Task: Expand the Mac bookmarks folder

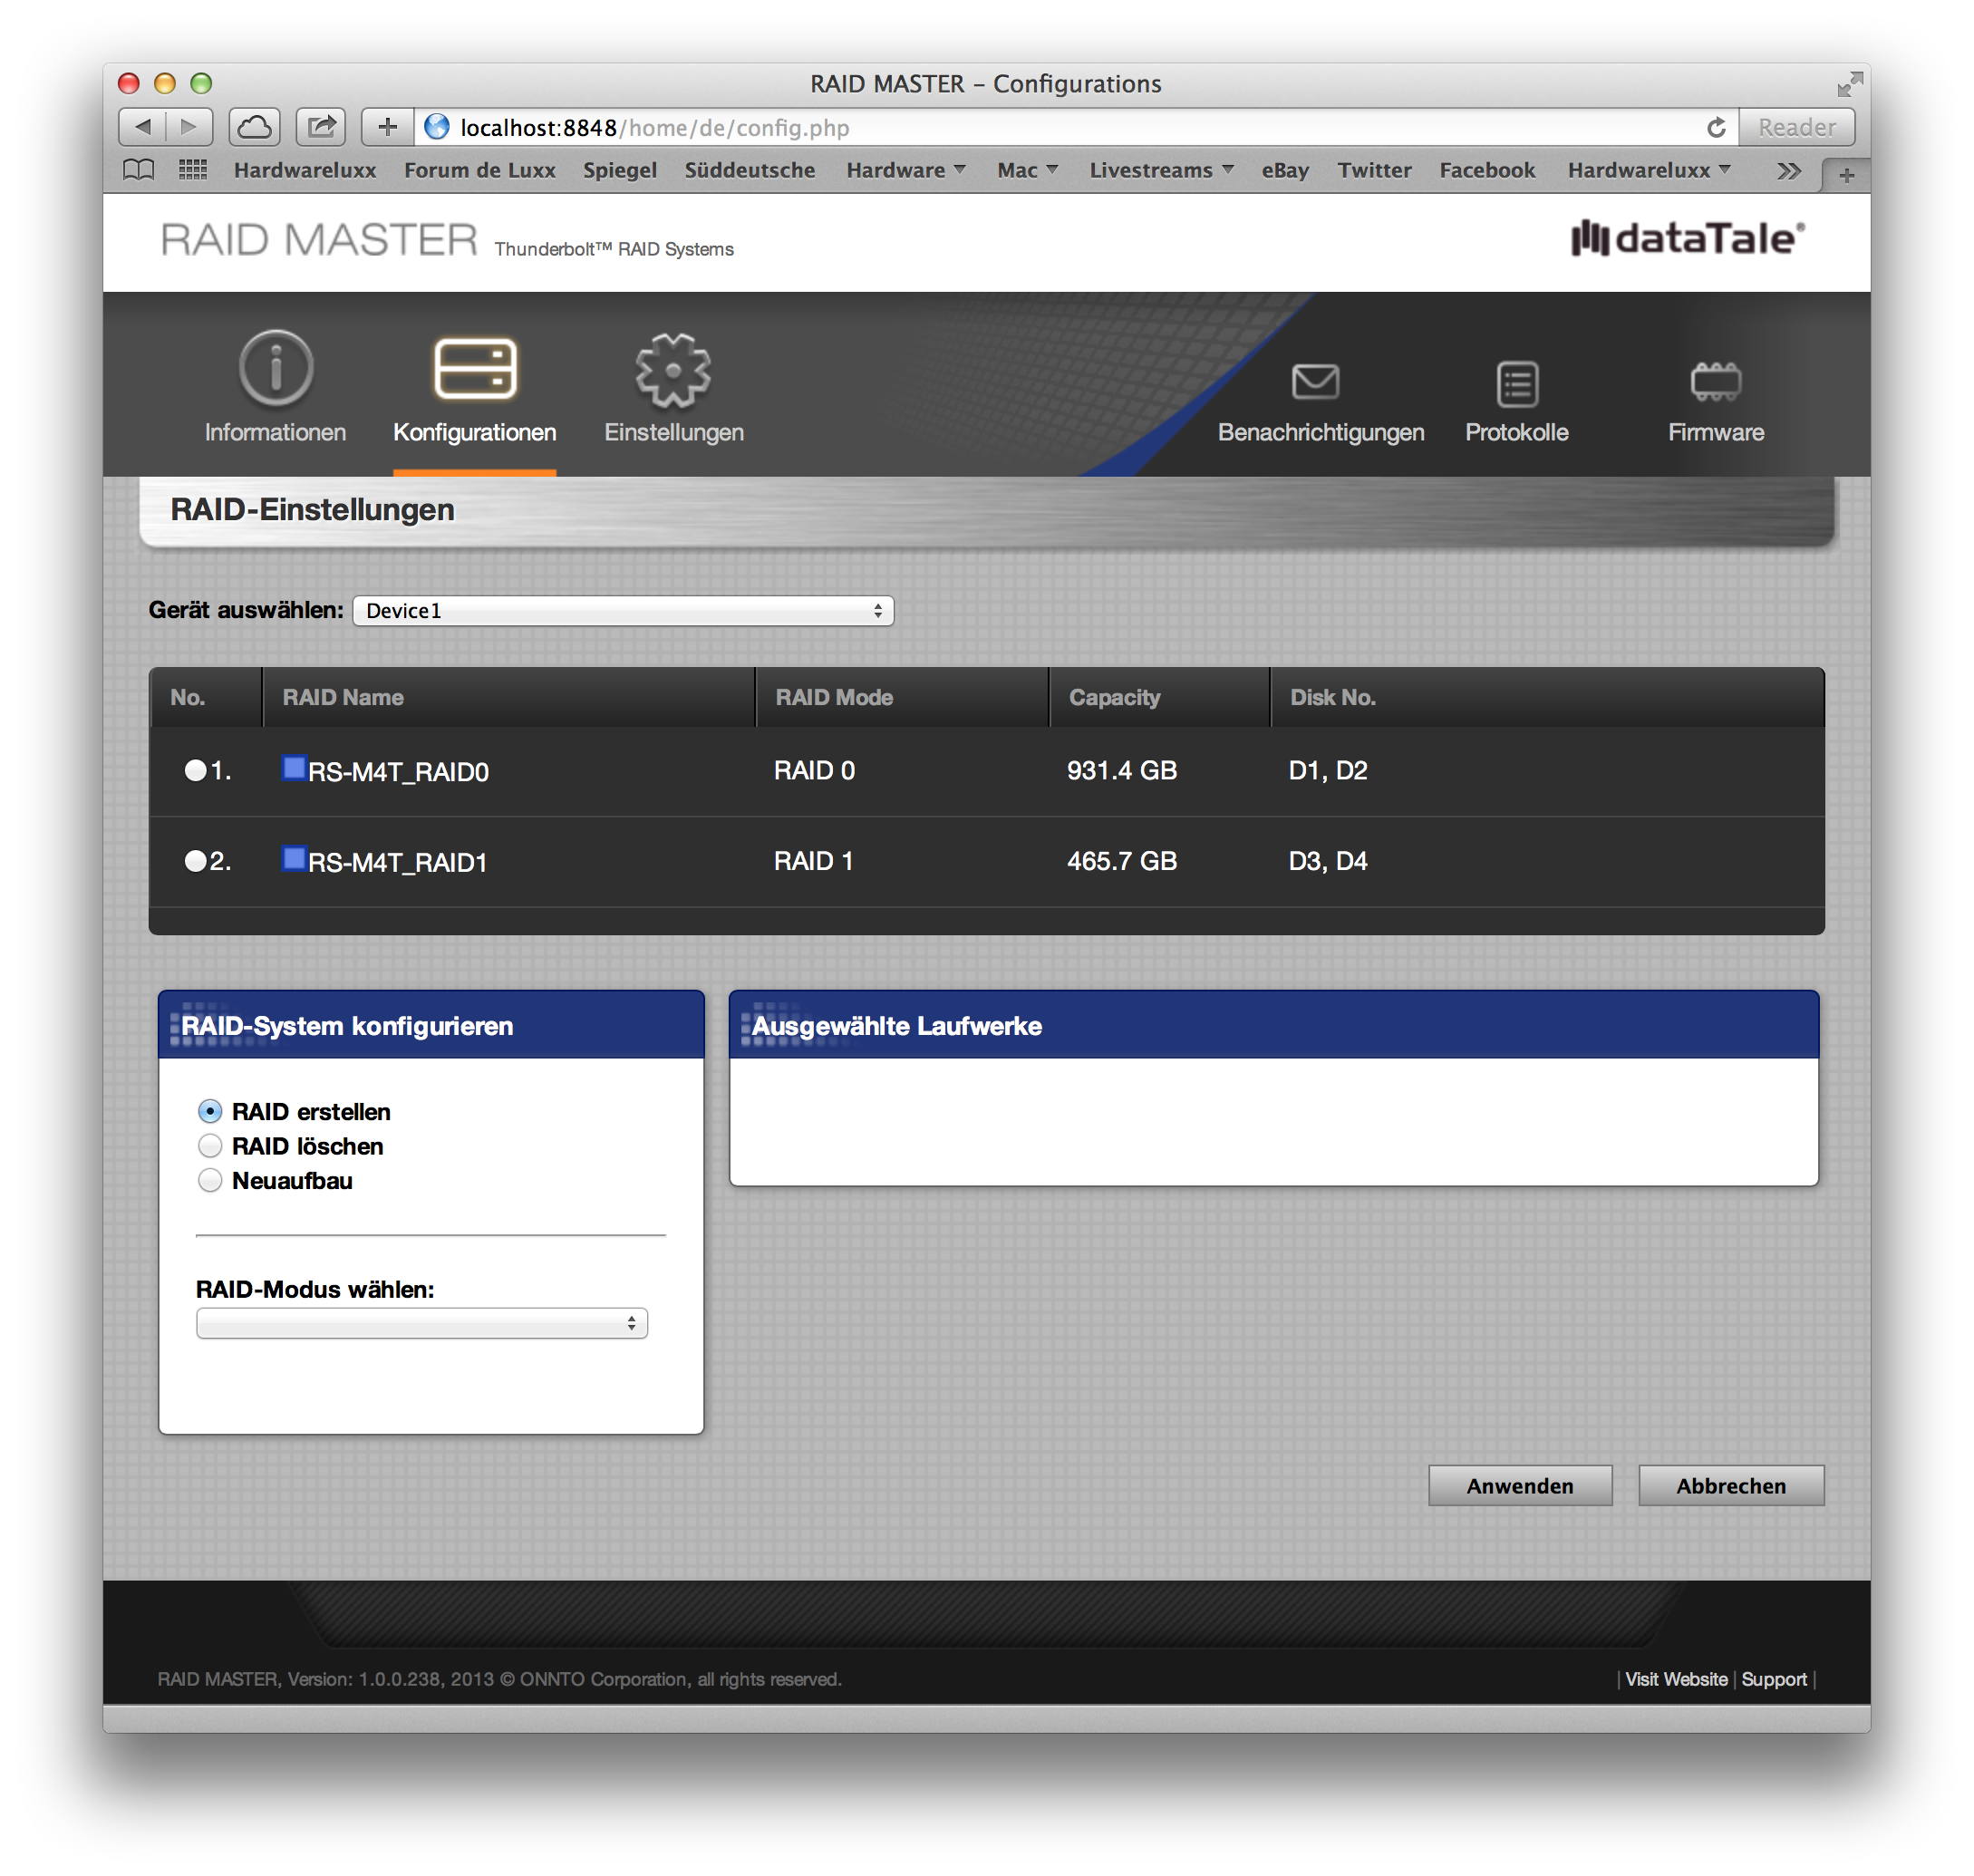Action: [1027, 170]
